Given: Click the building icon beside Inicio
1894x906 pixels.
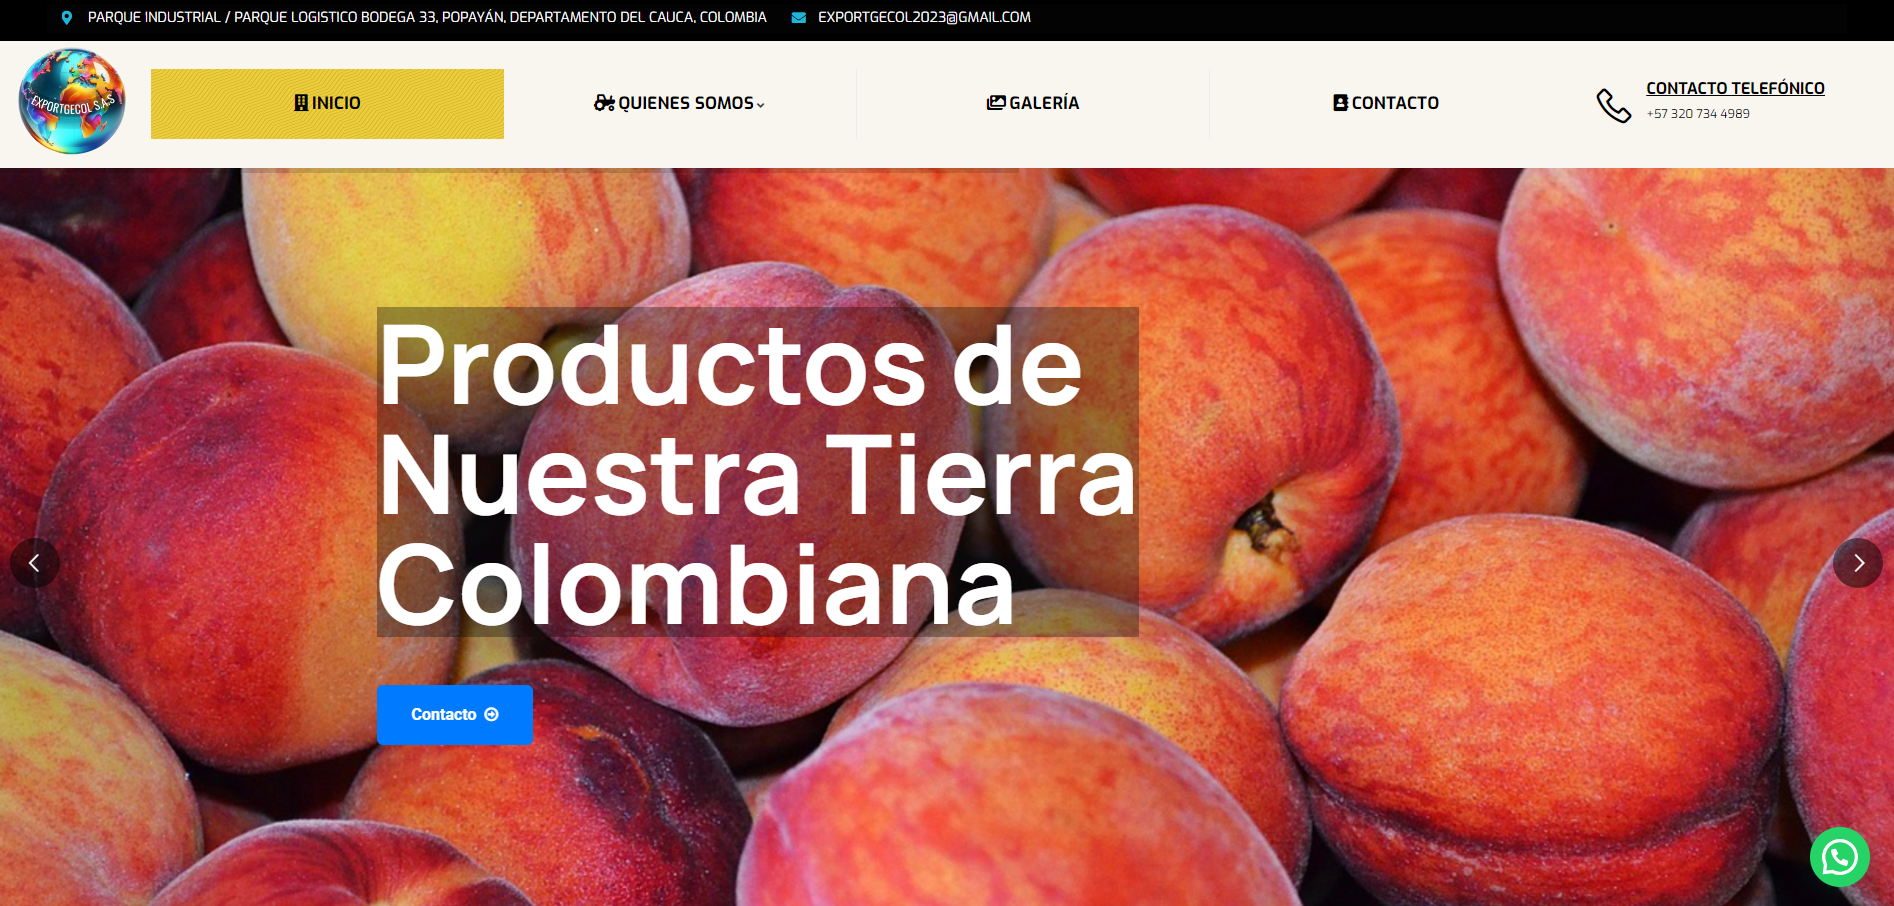Looking at the screenshot, I should point(301,103).
